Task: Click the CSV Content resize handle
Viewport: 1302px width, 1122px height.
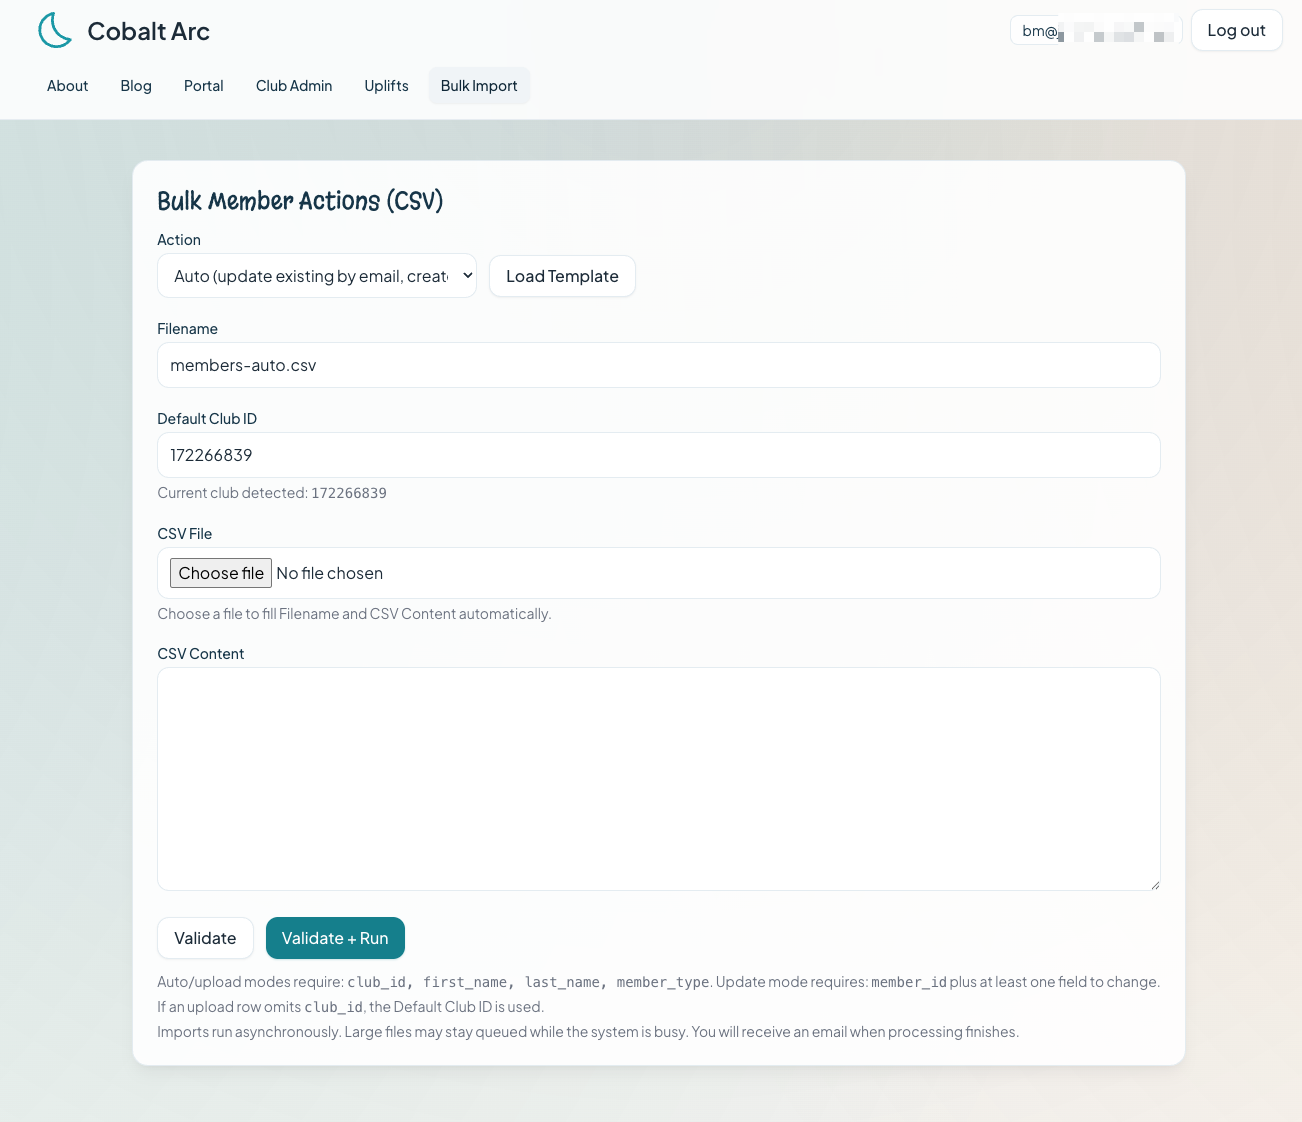Action: (x=1155, y=884)
